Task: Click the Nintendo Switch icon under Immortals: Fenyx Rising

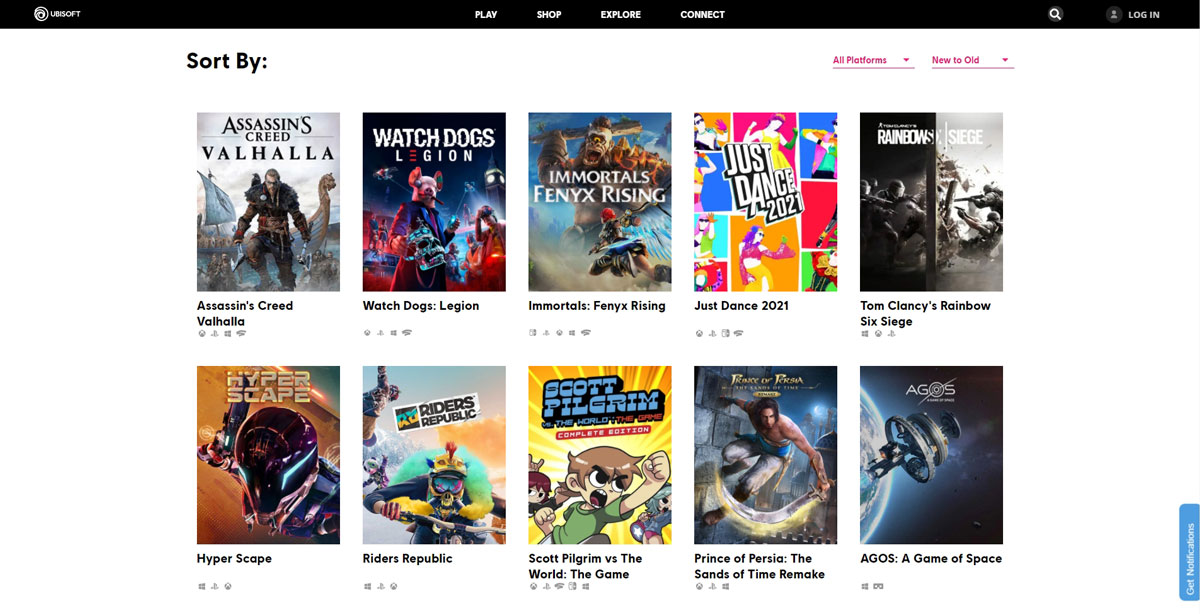Action: (x=533, y=333)
